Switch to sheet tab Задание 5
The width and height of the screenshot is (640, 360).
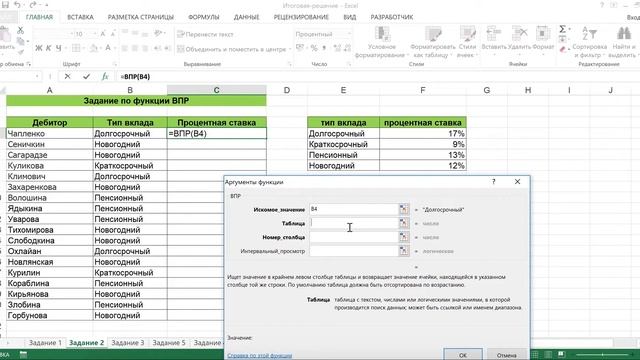click(169, 343)
